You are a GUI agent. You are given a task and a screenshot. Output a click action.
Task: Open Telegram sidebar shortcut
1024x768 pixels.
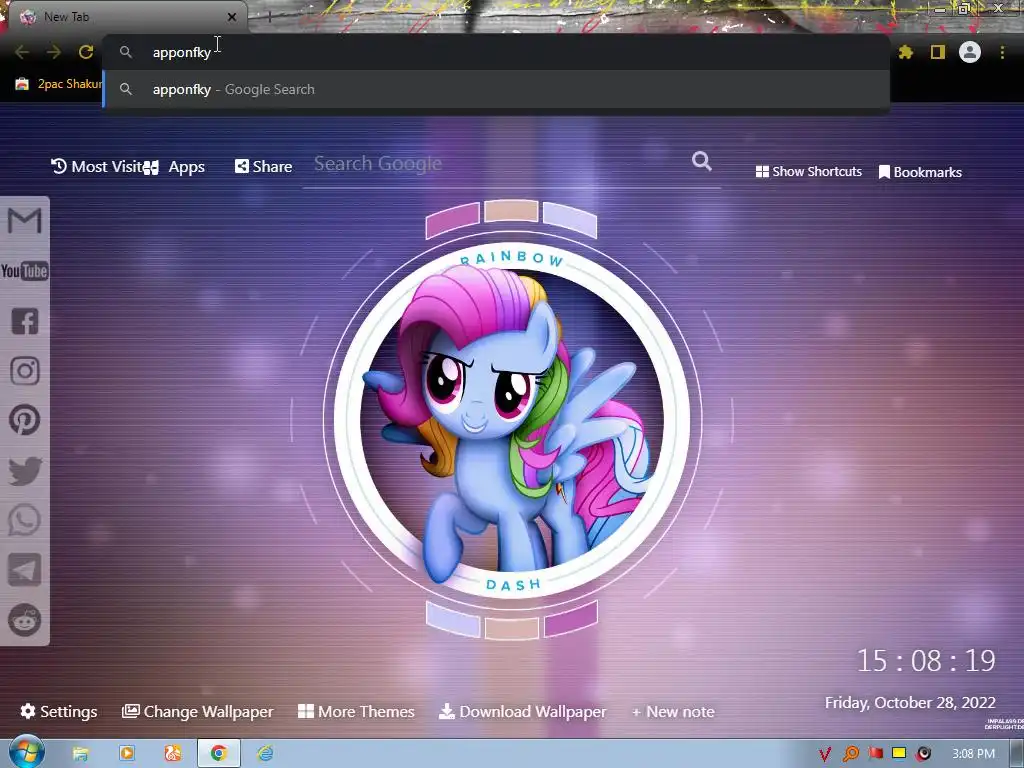click(25, 570)
